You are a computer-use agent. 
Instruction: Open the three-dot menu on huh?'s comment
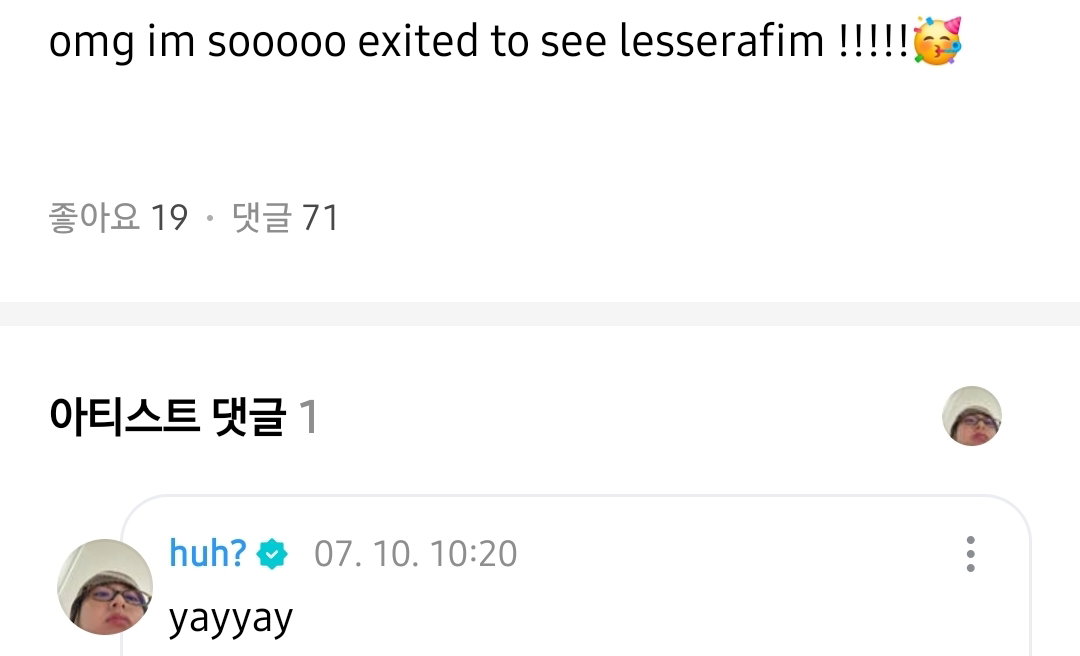pyautogui.click(x=970, y=554)
